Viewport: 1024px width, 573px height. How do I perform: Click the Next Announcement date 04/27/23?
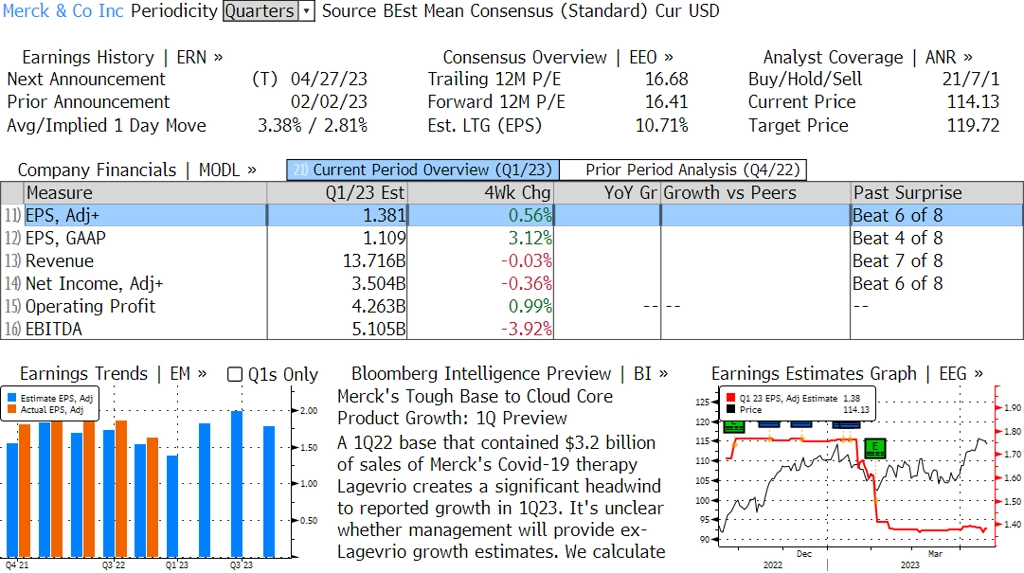tap(328, 79)
